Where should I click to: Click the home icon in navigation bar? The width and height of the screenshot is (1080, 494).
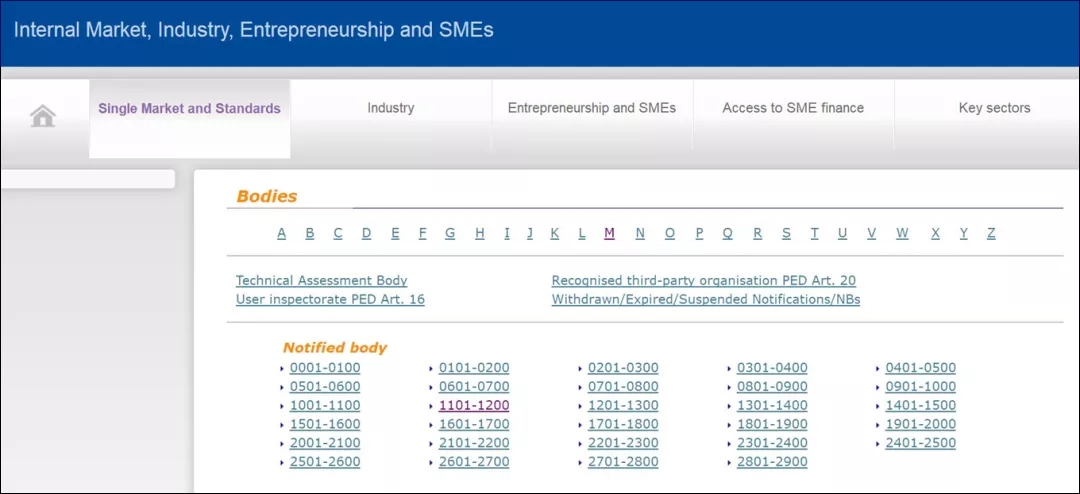click(43, 117)
